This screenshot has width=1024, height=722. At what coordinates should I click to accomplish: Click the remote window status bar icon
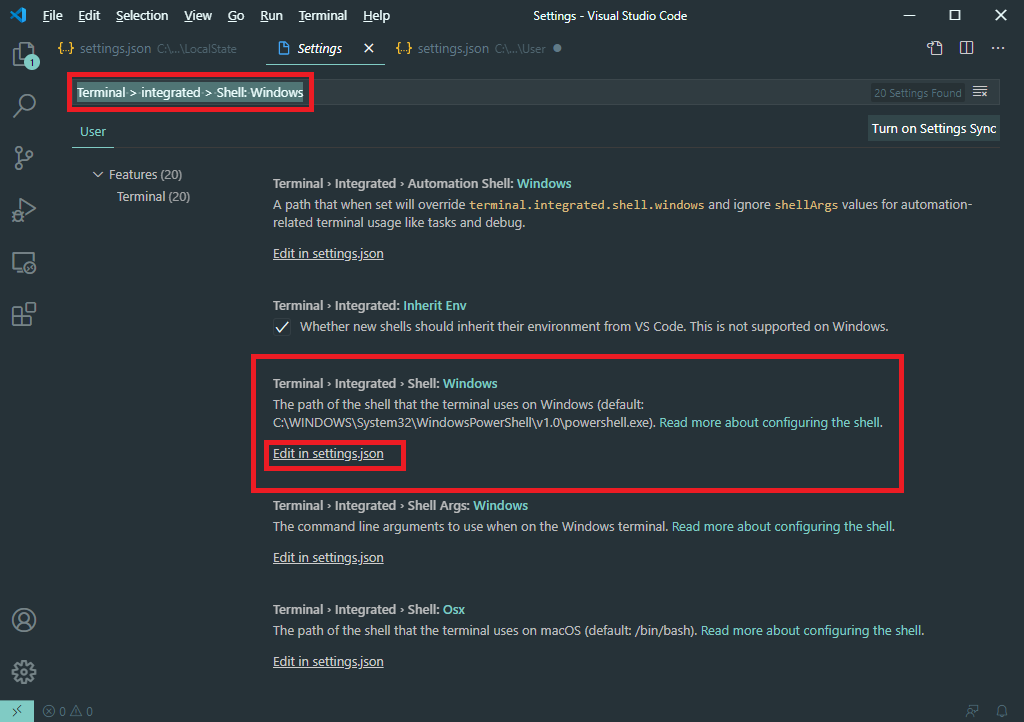tap(16, 711)
